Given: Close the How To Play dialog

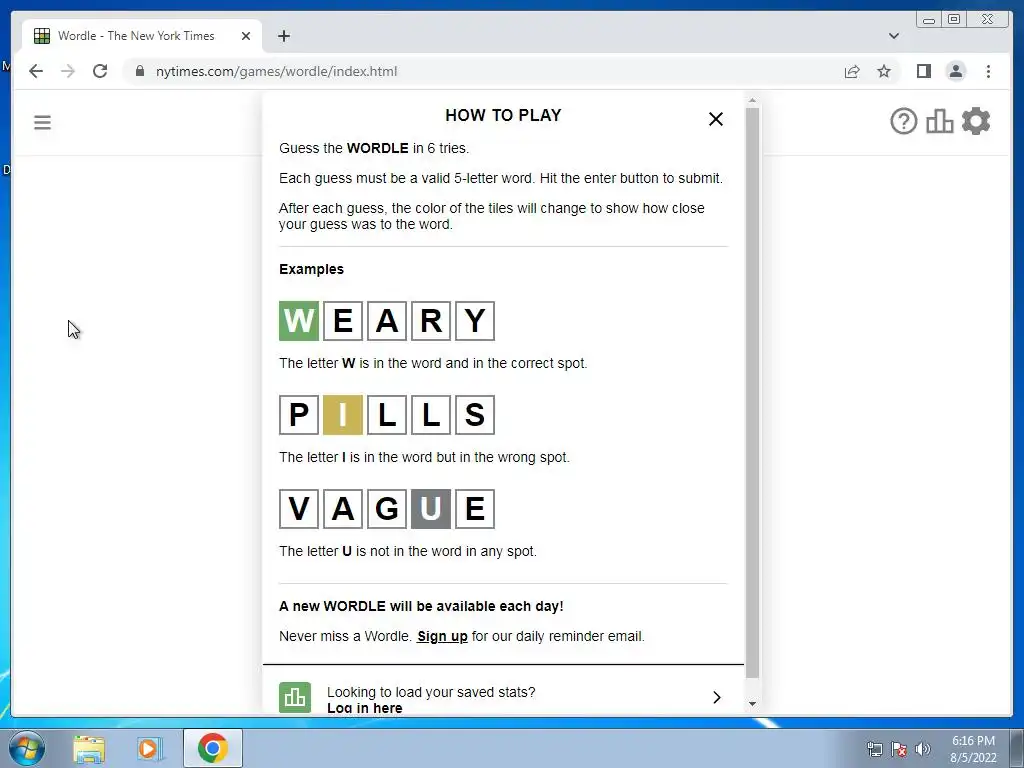Looking at the screenshot, I should click(716, 119).
